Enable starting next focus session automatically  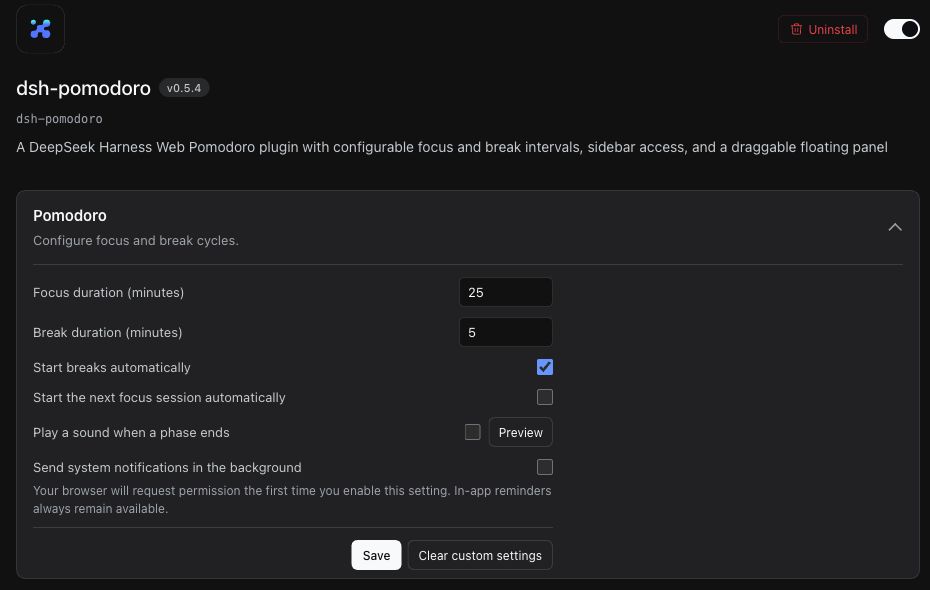coord(544,397)
